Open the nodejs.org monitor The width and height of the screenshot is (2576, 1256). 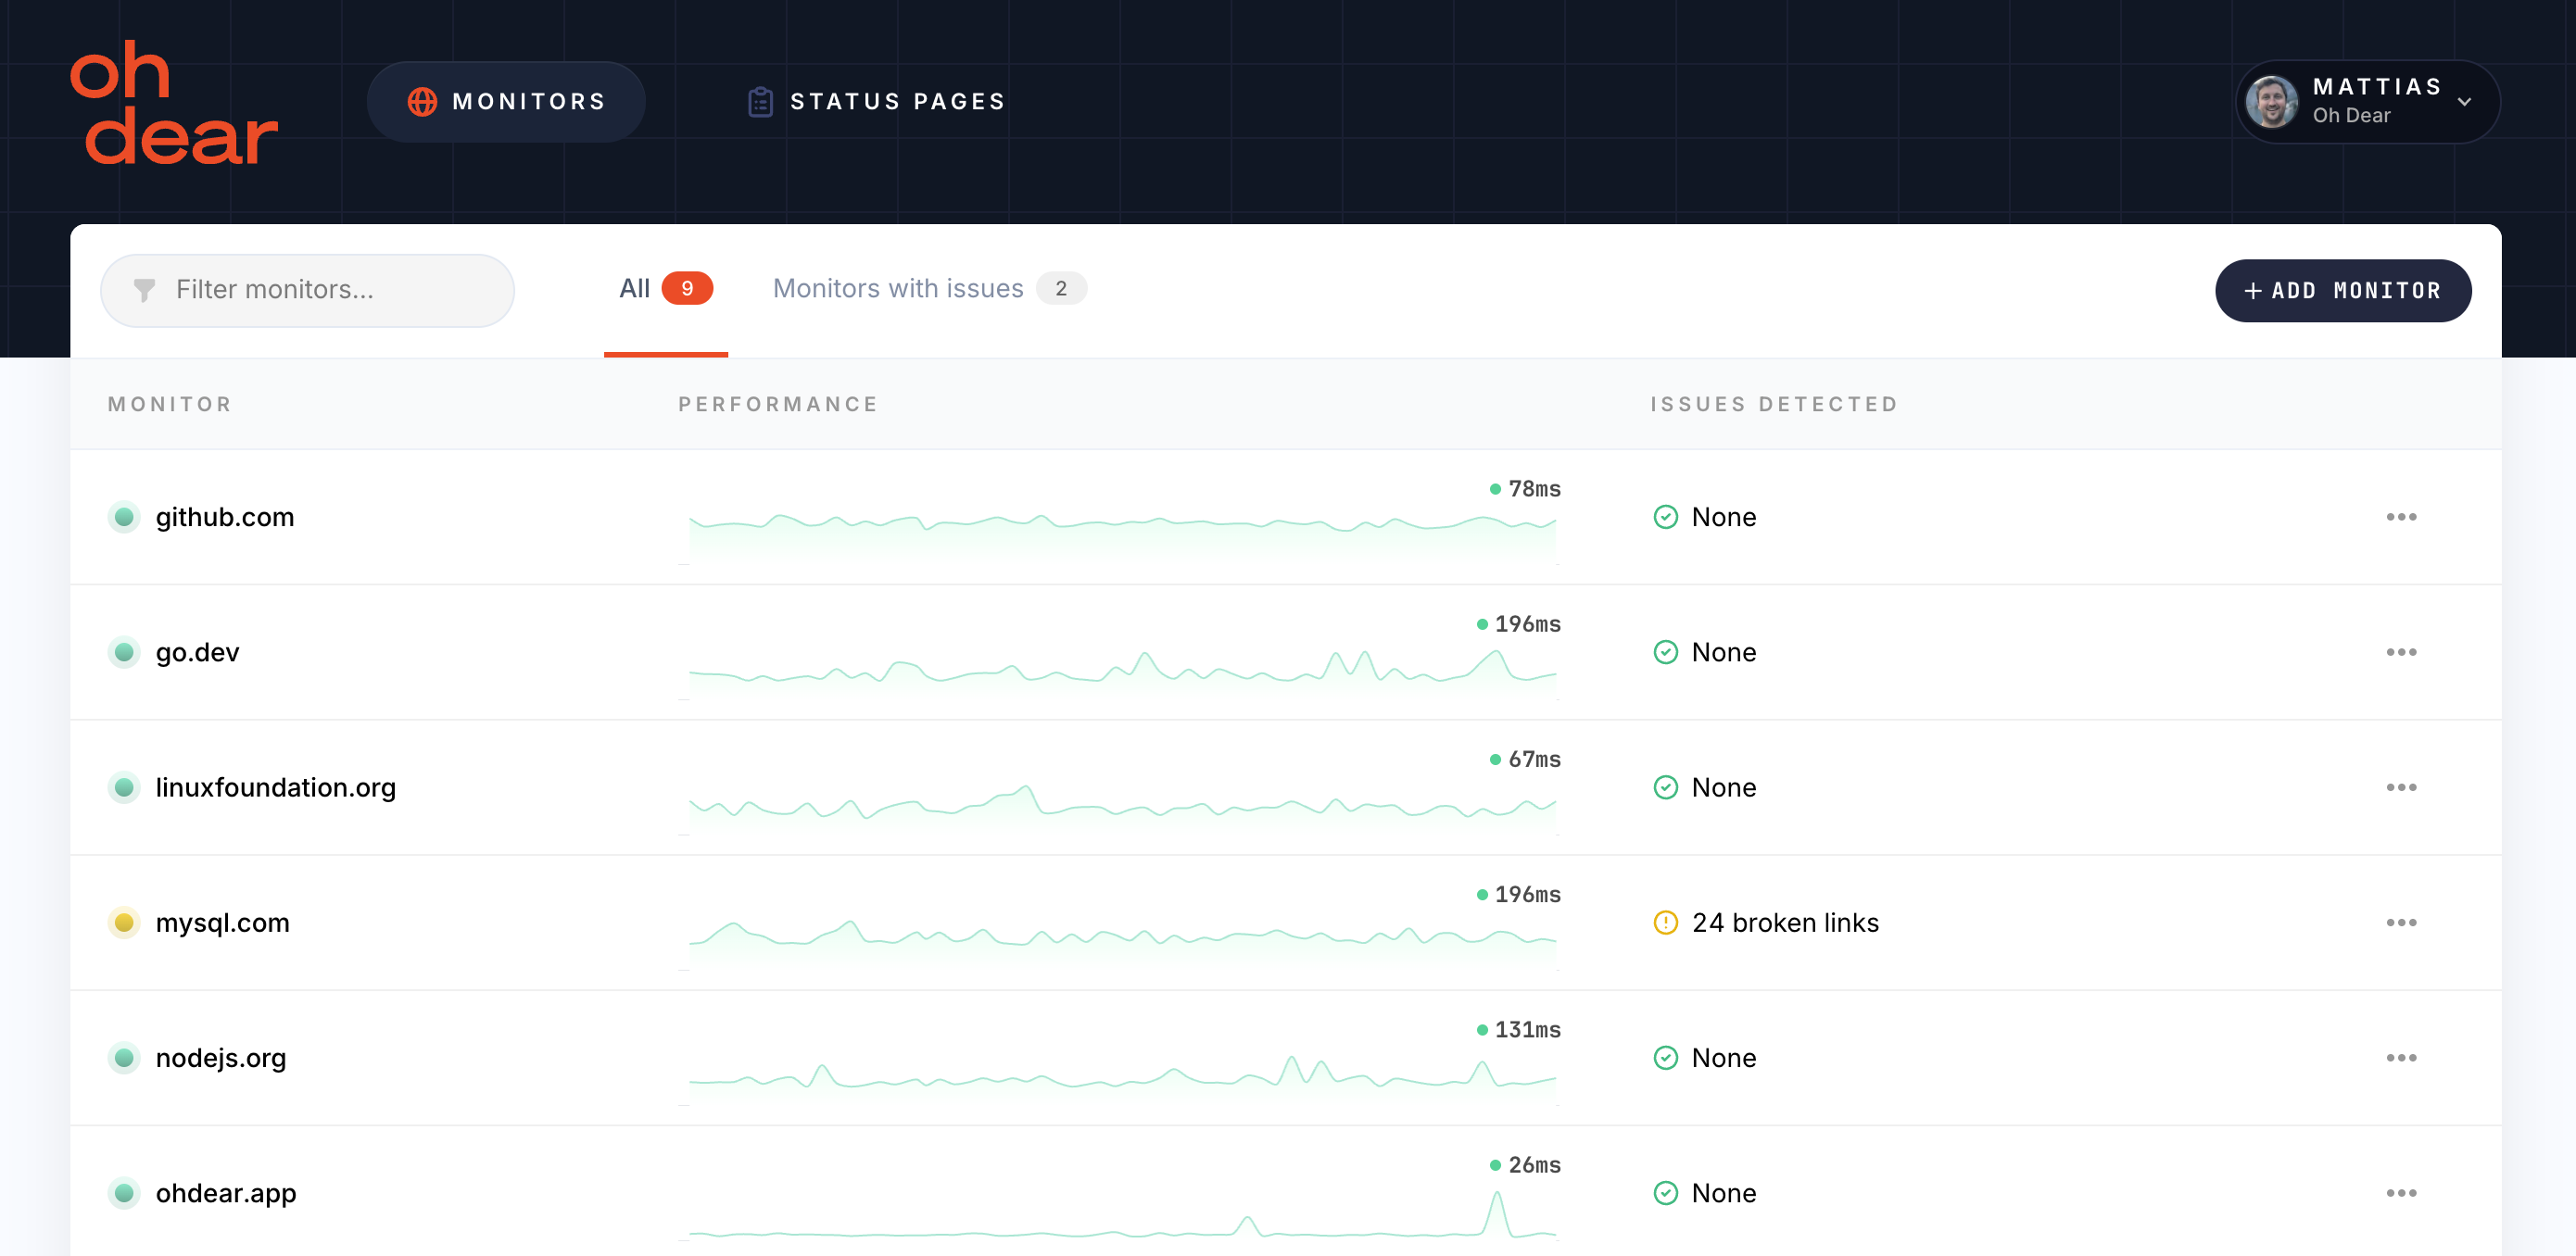point(221,1058)
